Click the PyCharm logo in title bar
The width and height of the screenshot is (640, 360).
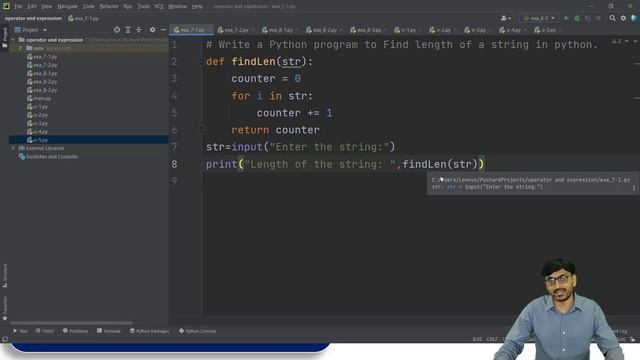click(x=6, y=6)
